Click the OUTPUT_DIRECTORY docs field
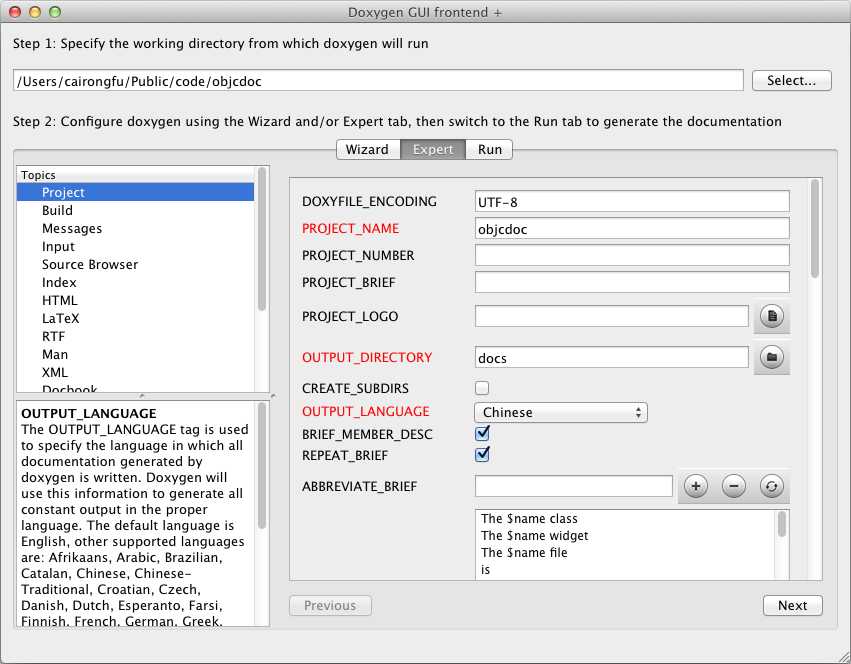This screenshot has height=664, width=851. coord(612,357)
